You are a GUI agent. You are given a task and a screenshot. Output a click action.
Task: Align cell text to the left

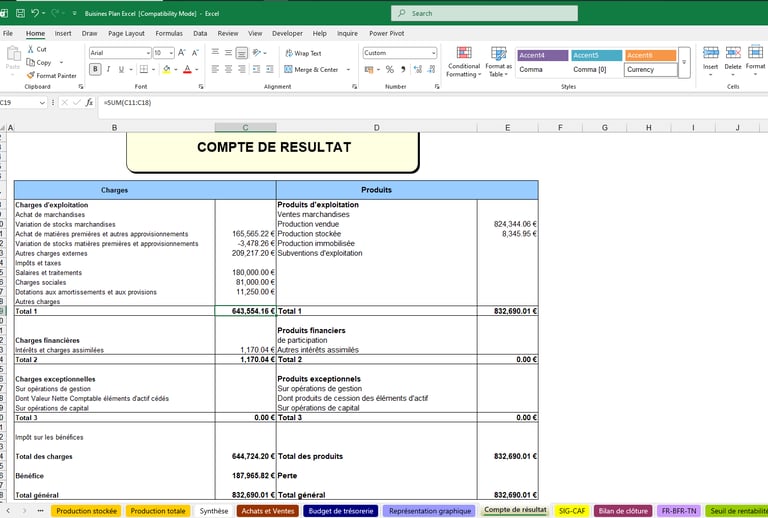[x=215, y=70]
